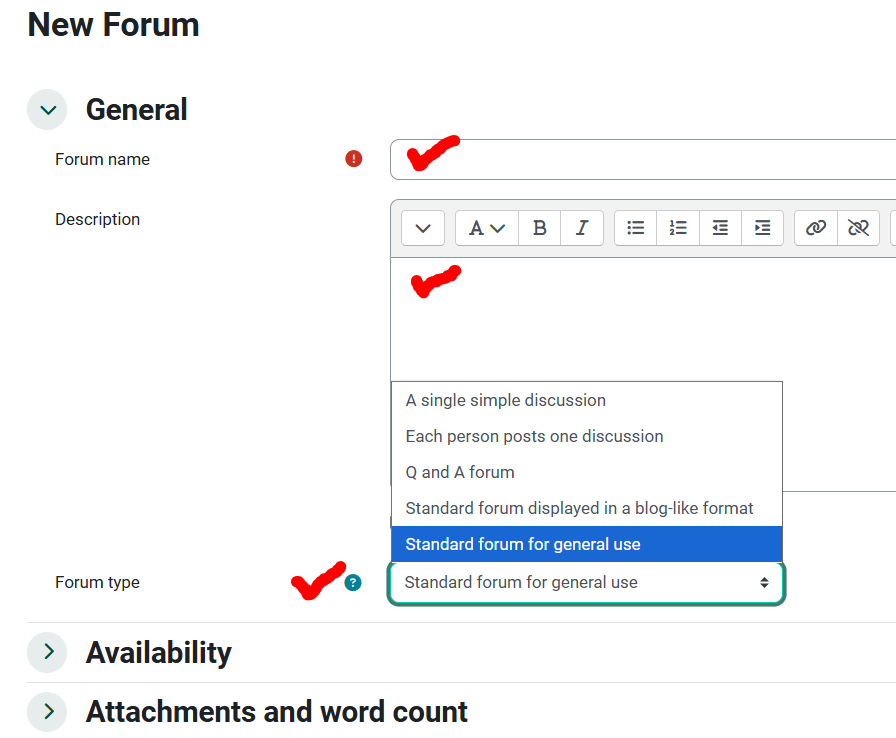Screen dimensions: 896x738
Task: Choose the 'Q and A forum' option
Action: pos(460,472)
